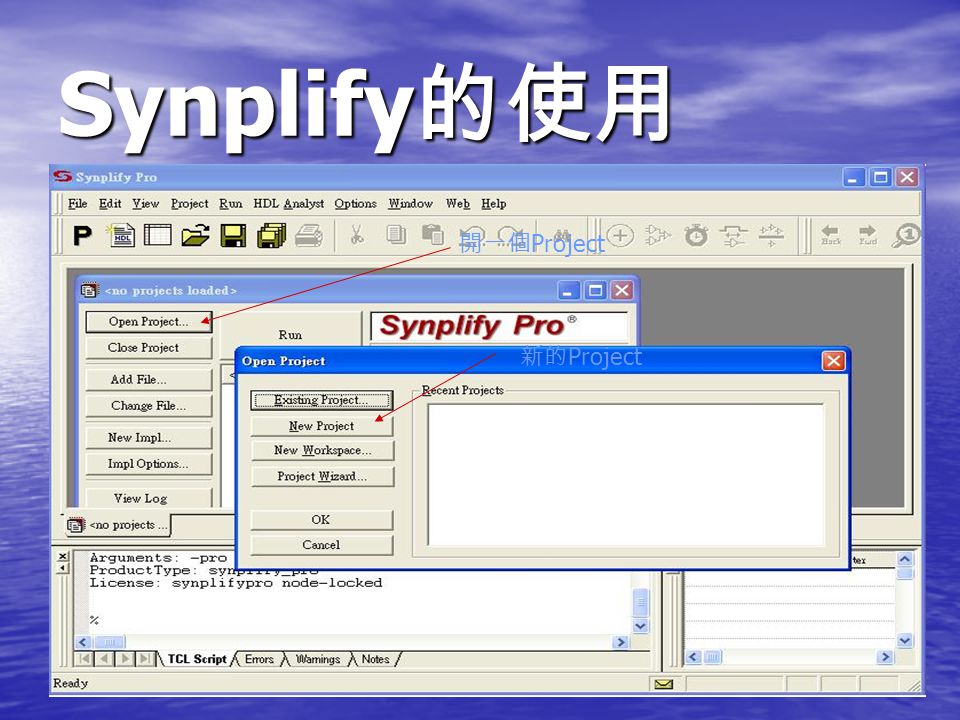Click inside the Recent Projects list box
The image size is (960, 720).
tap(625, 474)
